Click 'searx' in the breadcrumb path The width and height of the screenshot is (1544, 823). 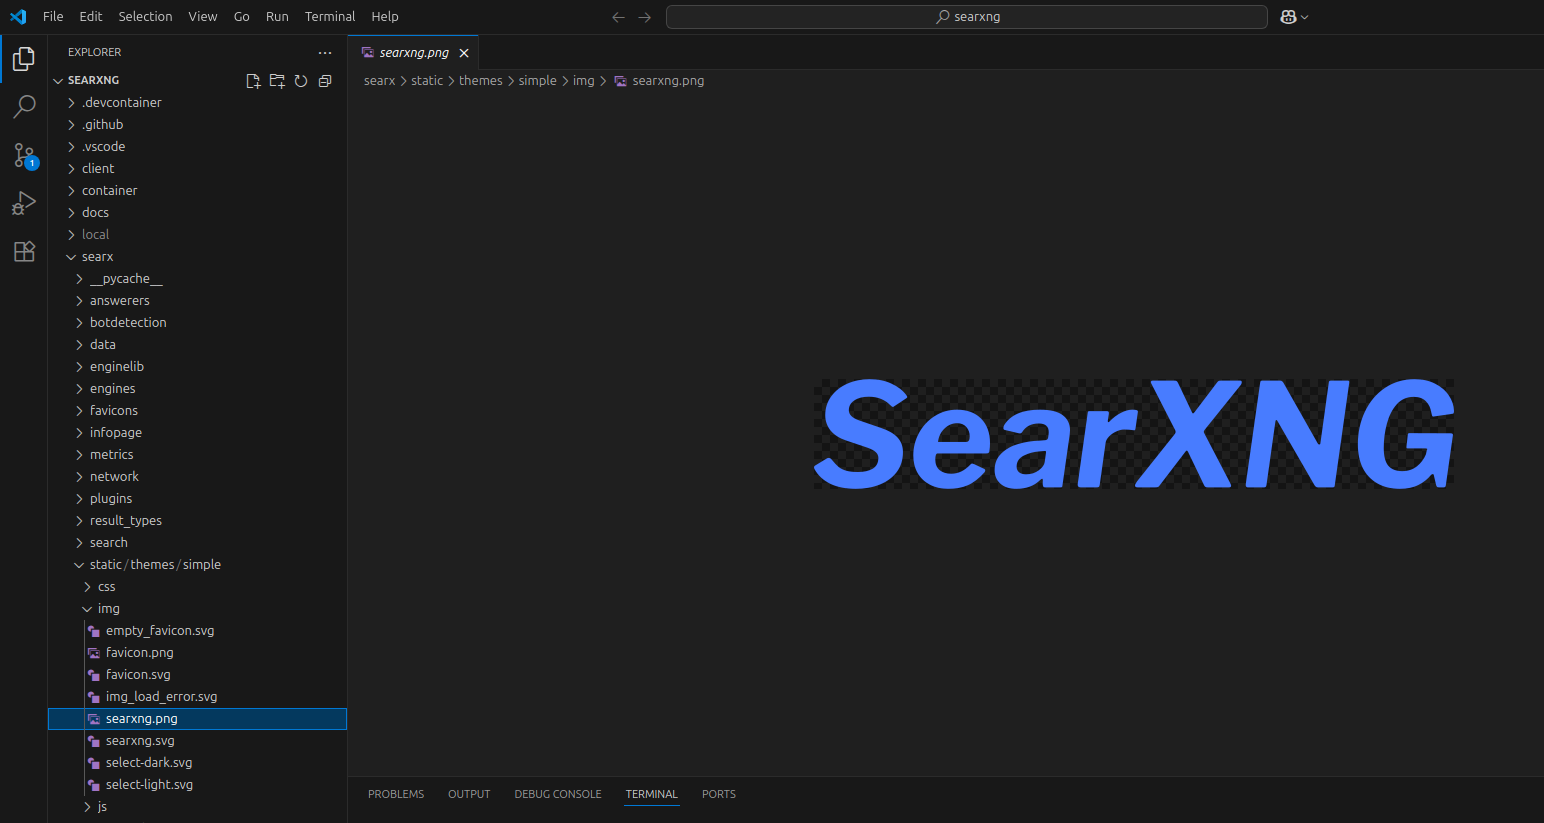379,81
